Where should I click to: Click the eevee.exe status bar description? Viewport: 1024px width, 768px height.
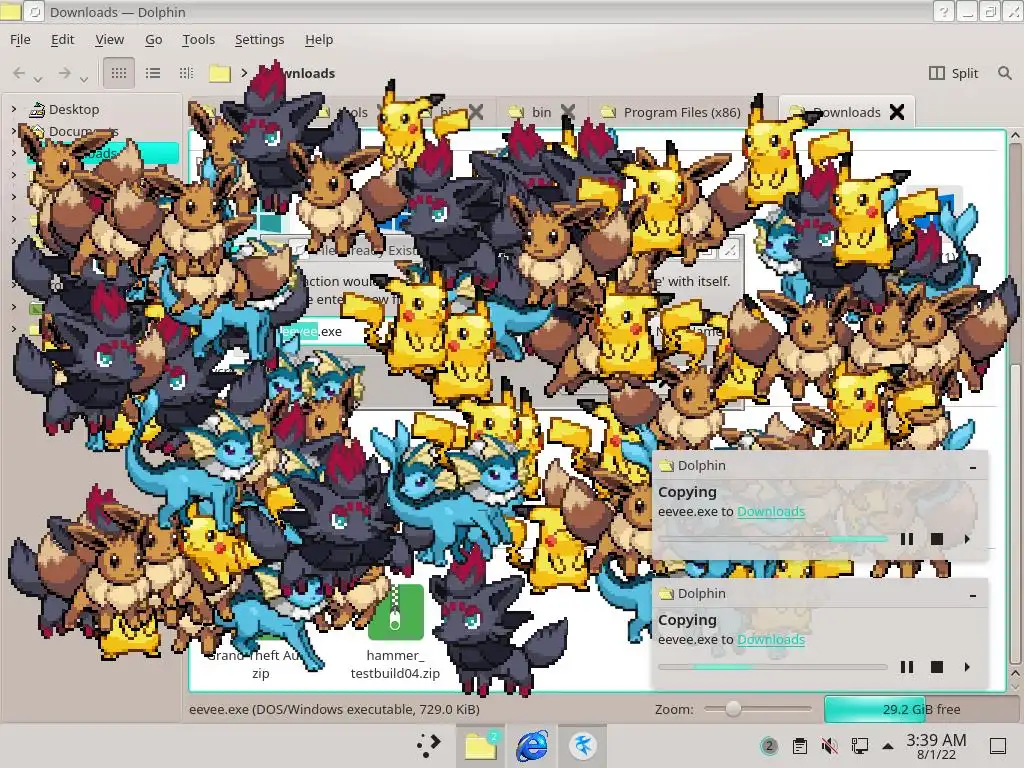pos(334,709)
